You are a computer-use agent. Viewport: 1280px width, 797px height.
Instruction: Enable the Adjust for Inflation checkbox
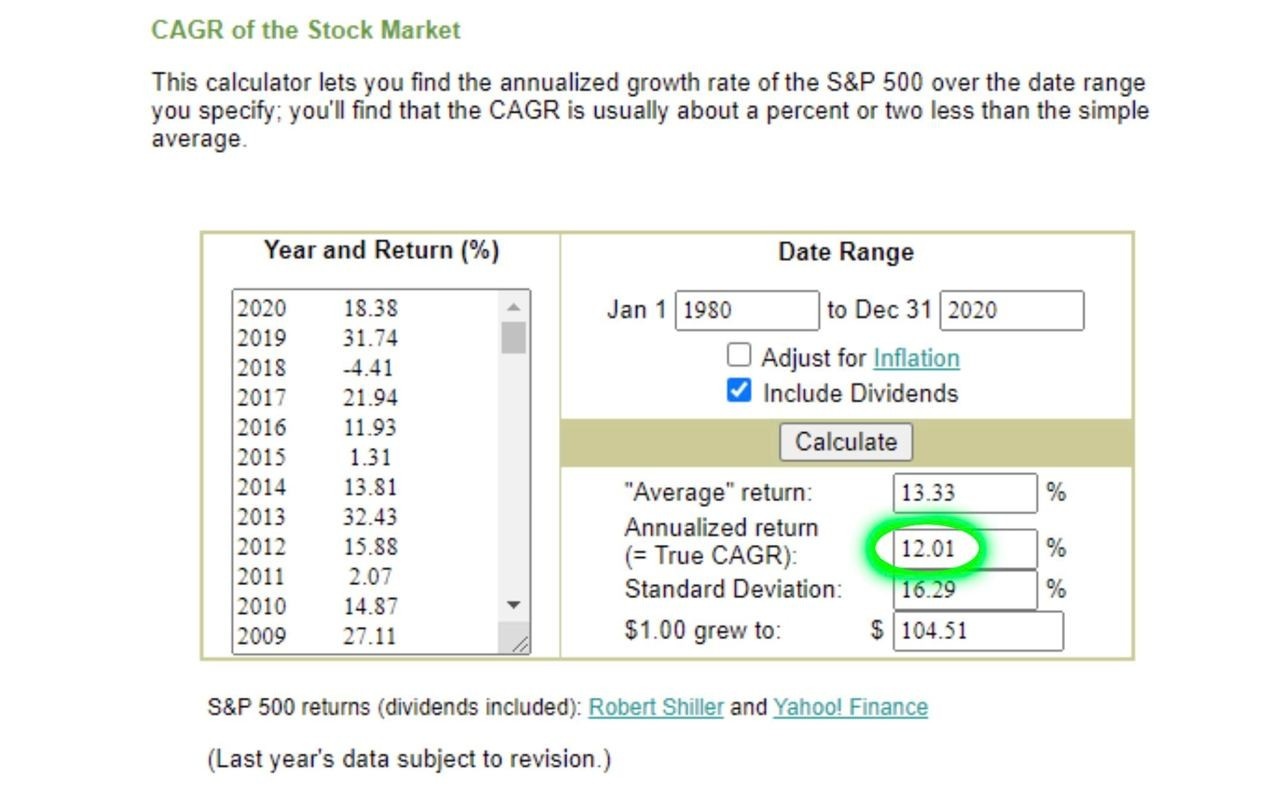click(739, 355)
